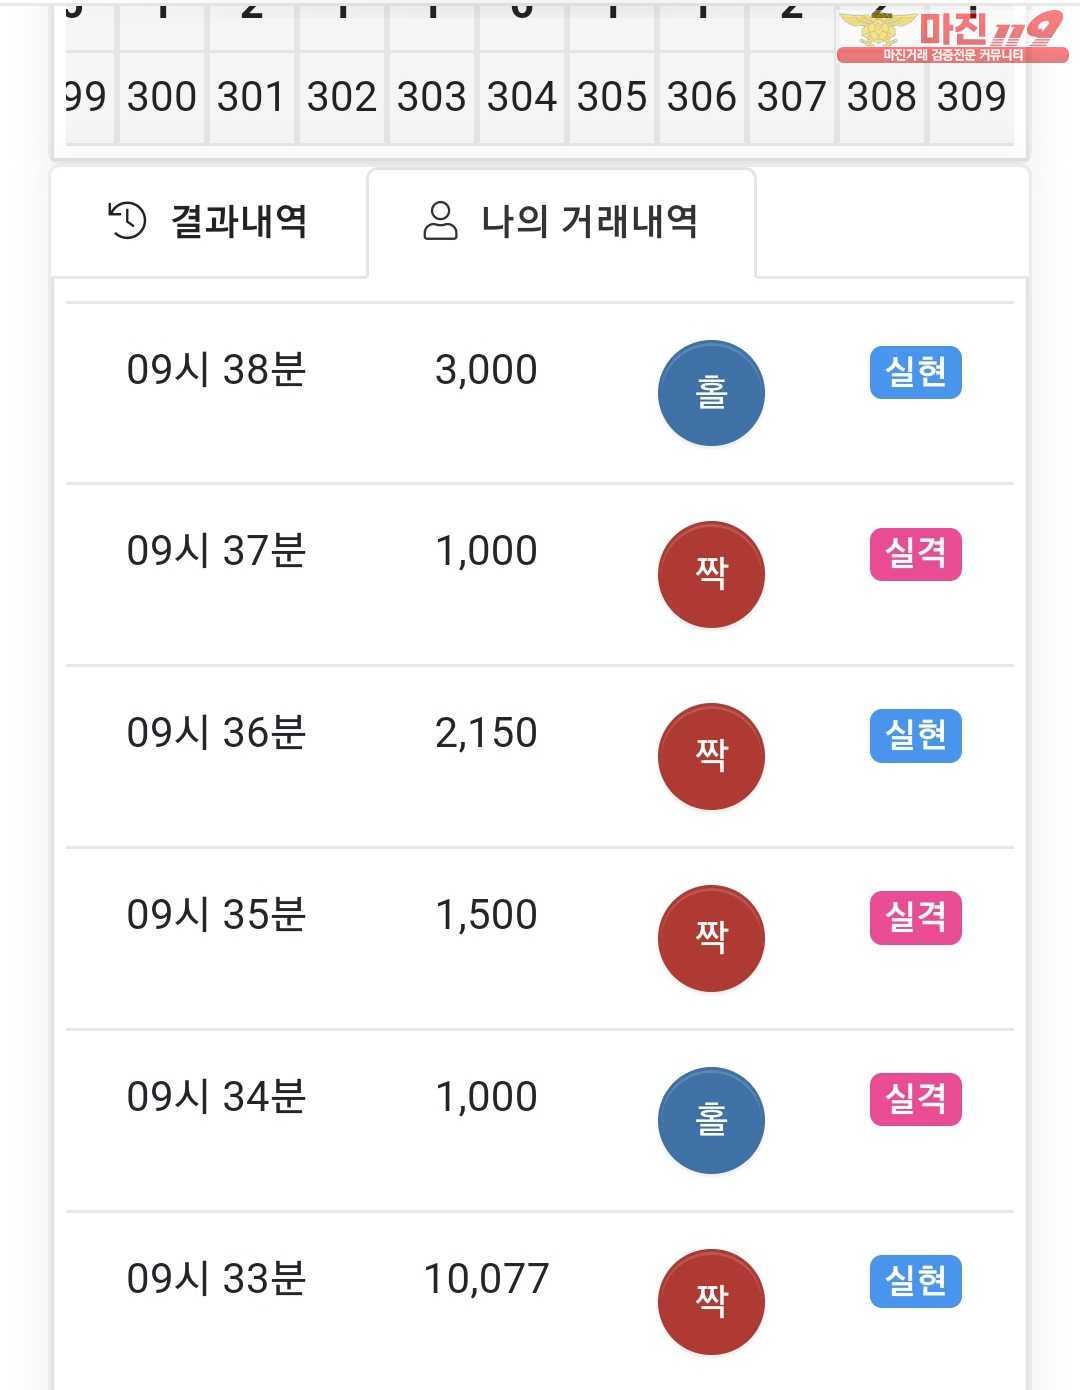
Task: Click the blue 홀 circle at 09시 38분
Action: tap(711, 393)
